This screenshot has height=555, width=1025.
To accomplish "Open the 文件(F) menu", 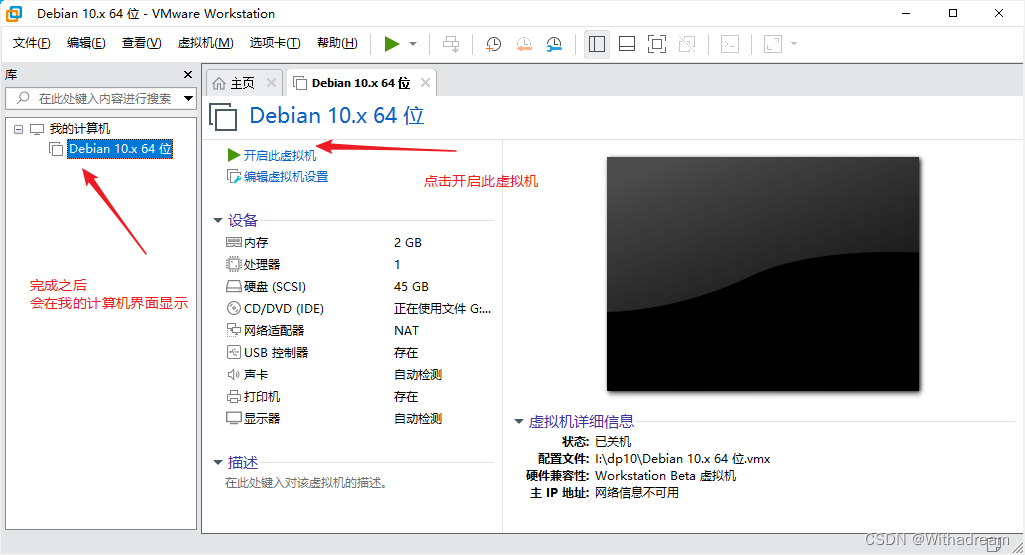I will 31,43.
